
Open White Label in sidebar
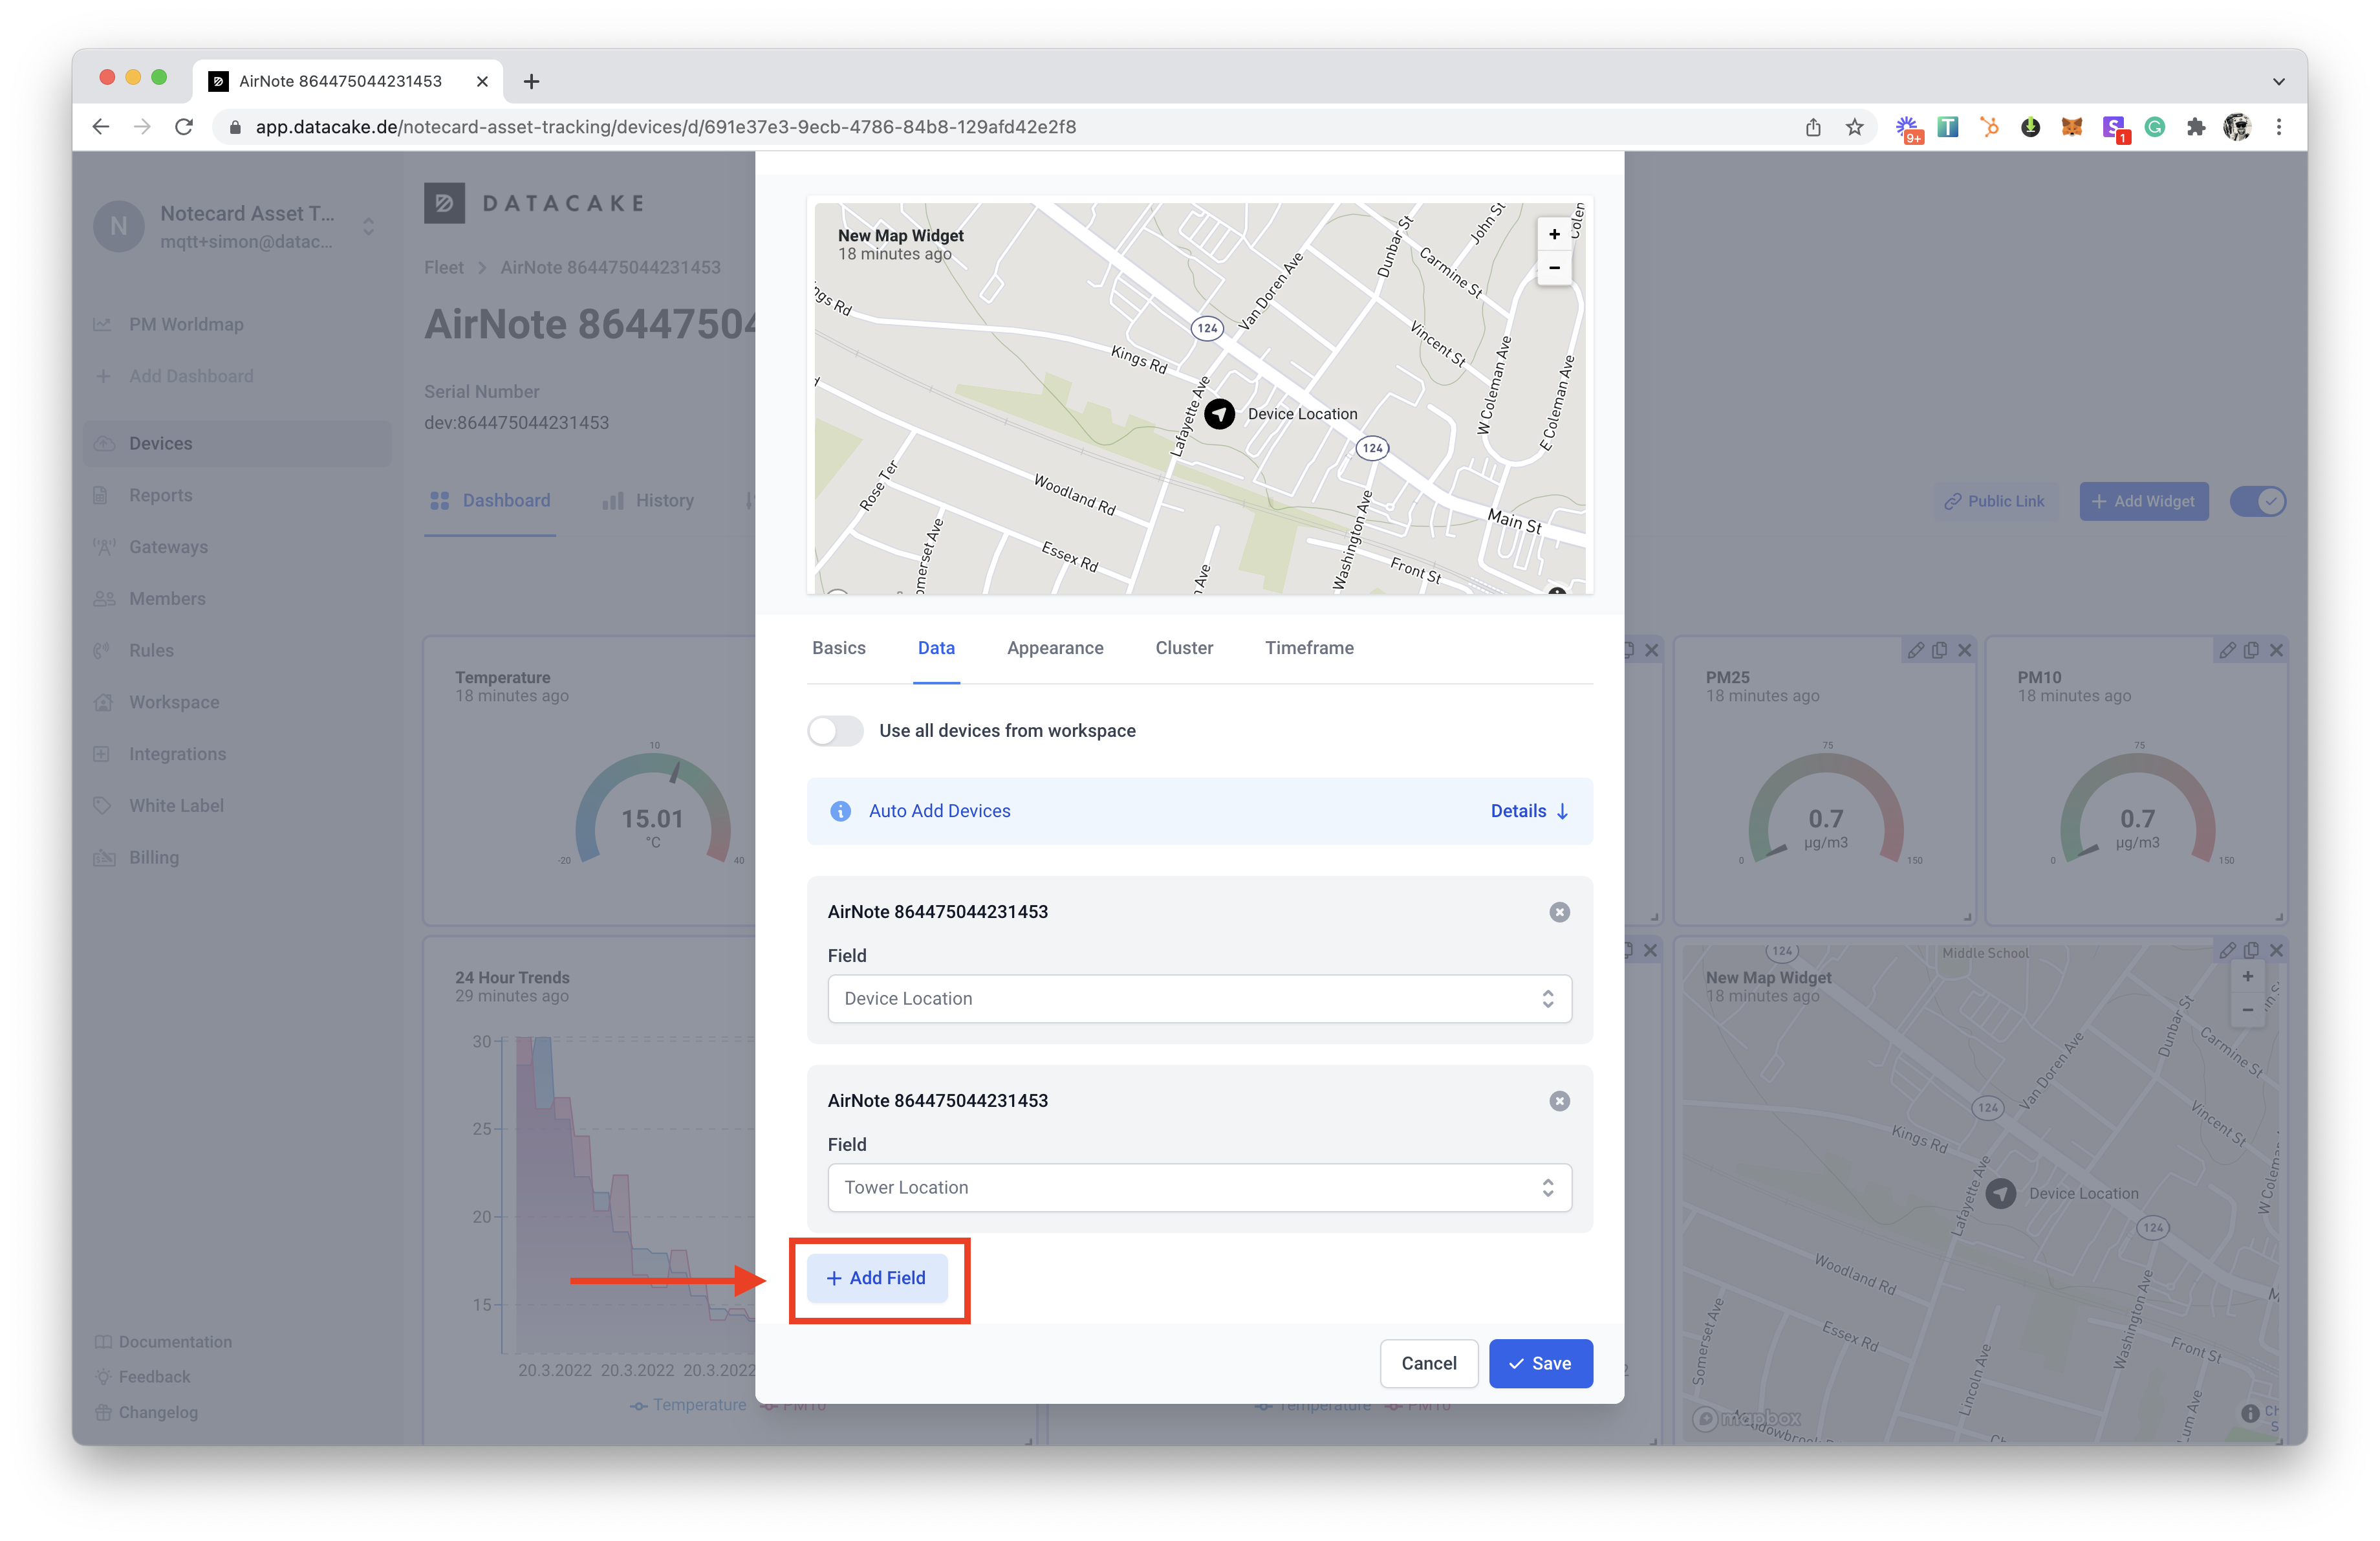point(176,805)
